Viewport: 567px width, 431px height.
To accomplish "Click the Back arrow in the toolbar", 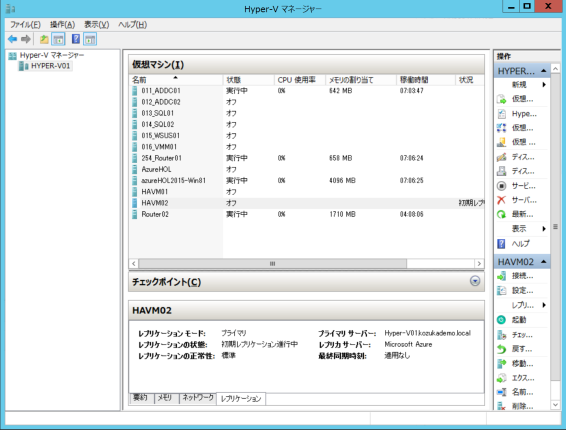I will [12, 39].
